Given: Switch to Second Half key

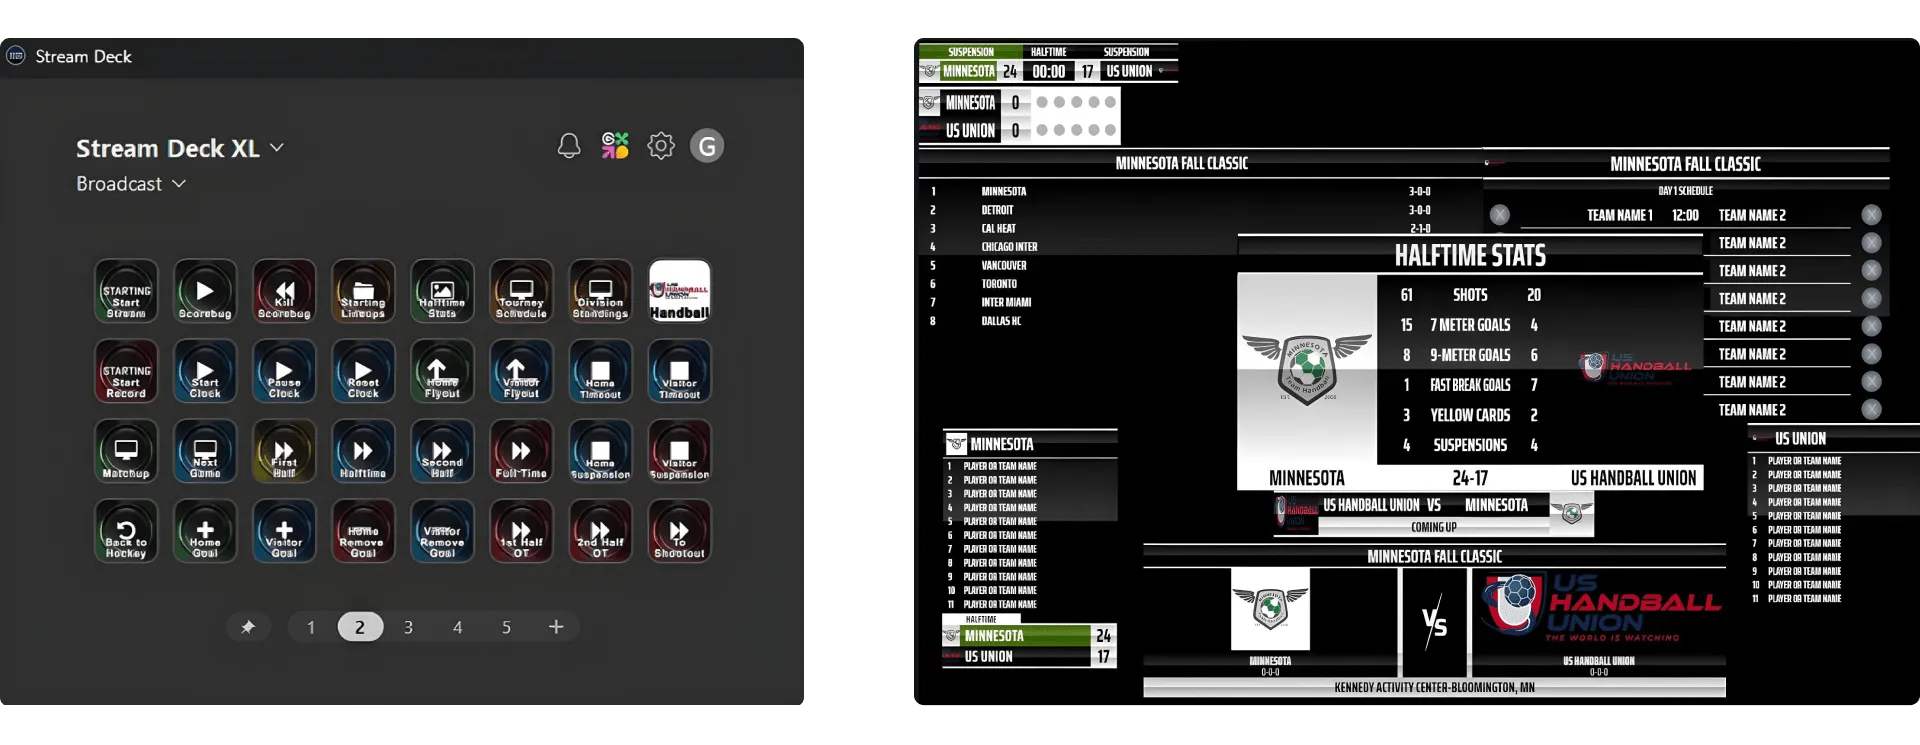Looking at the screenshot, I should point(442,451).
